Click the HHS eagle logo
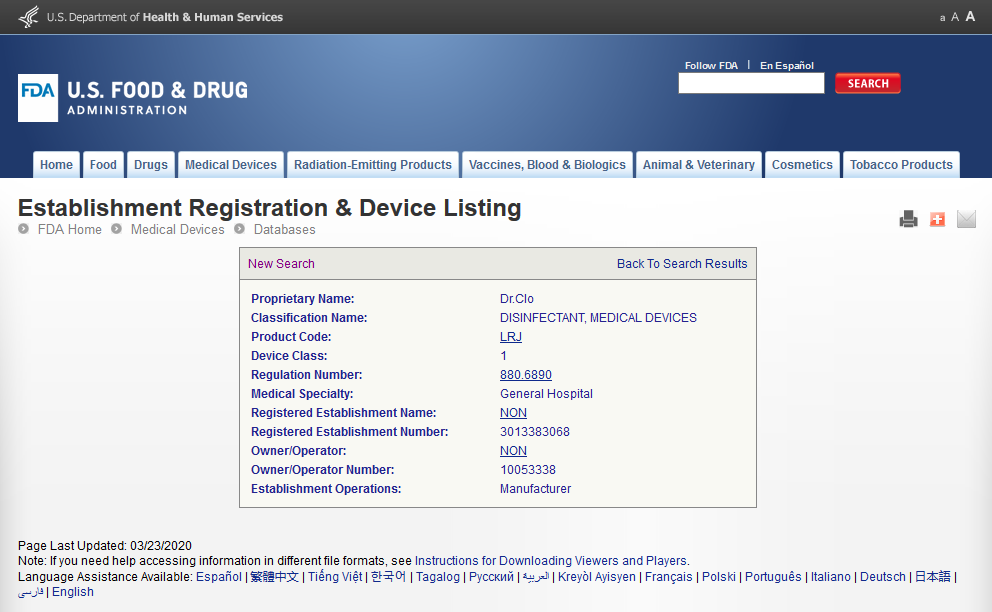The image size is (992, 612). click(29, 17)
